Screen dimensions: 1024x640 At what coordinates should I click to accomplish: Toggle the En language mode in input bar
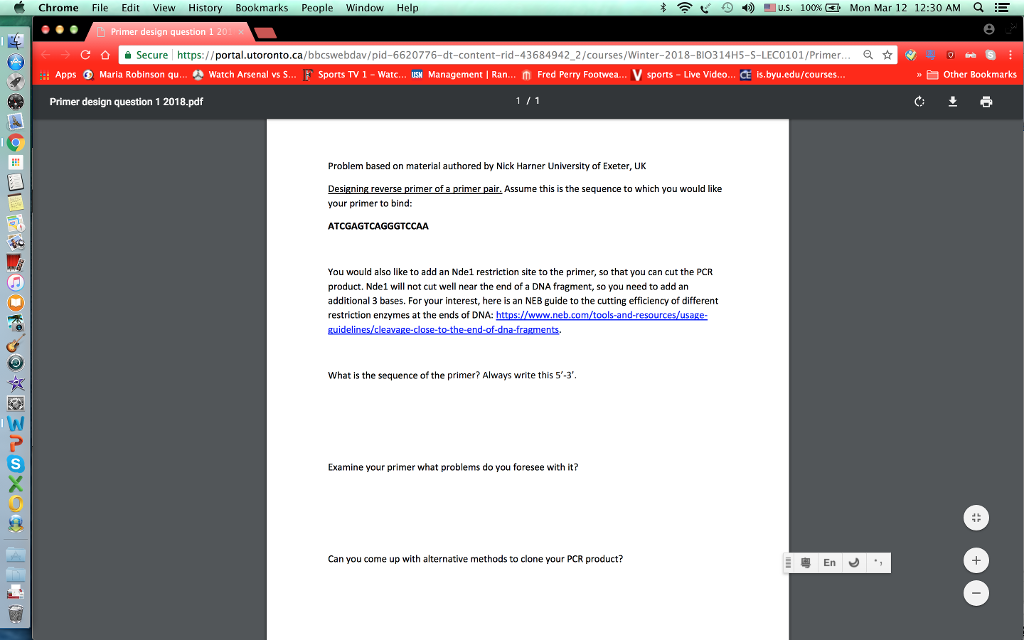click(829, 563)
